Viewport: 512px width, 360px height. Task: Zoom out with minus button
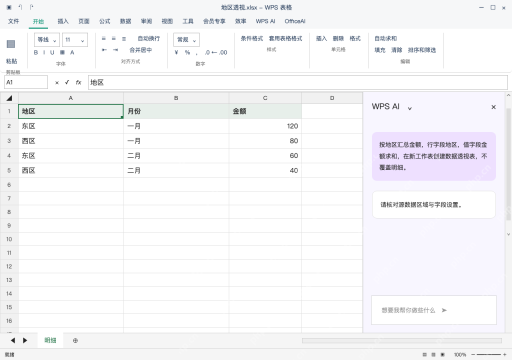coord(473,355)
